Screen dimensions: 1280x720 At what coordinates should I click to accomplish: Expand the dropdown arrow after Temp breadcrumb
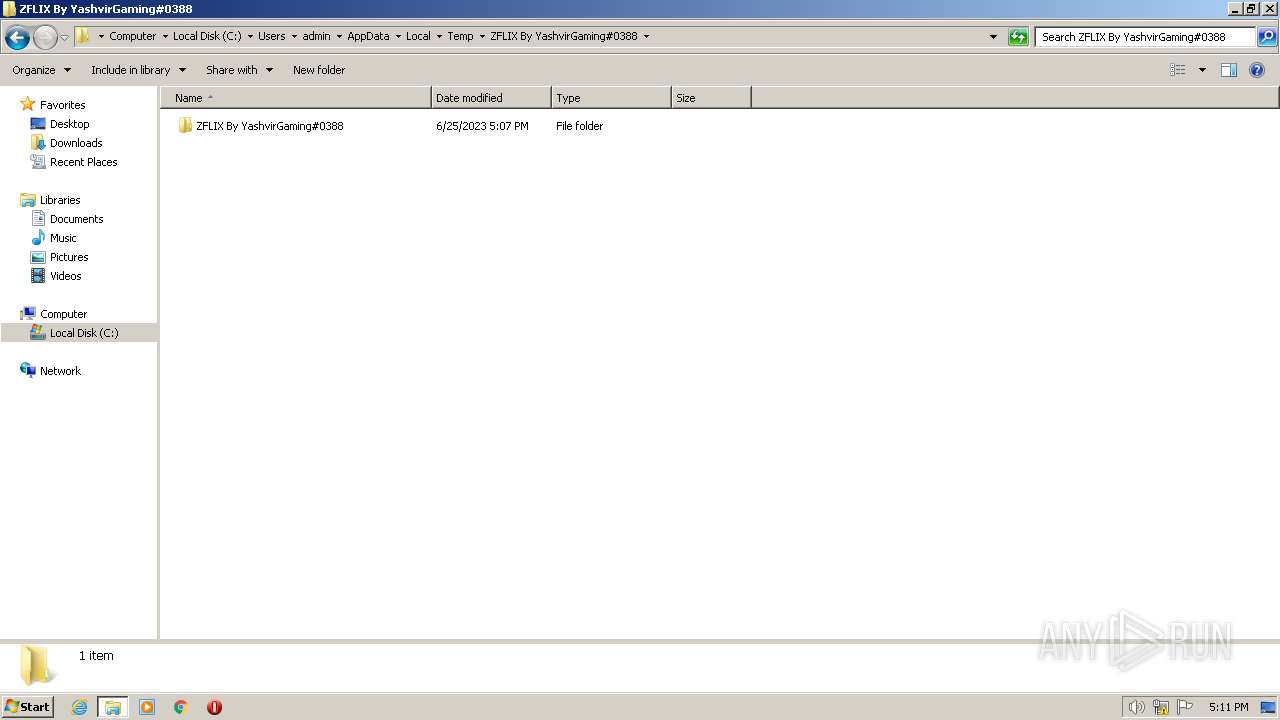tap(482, 36)
